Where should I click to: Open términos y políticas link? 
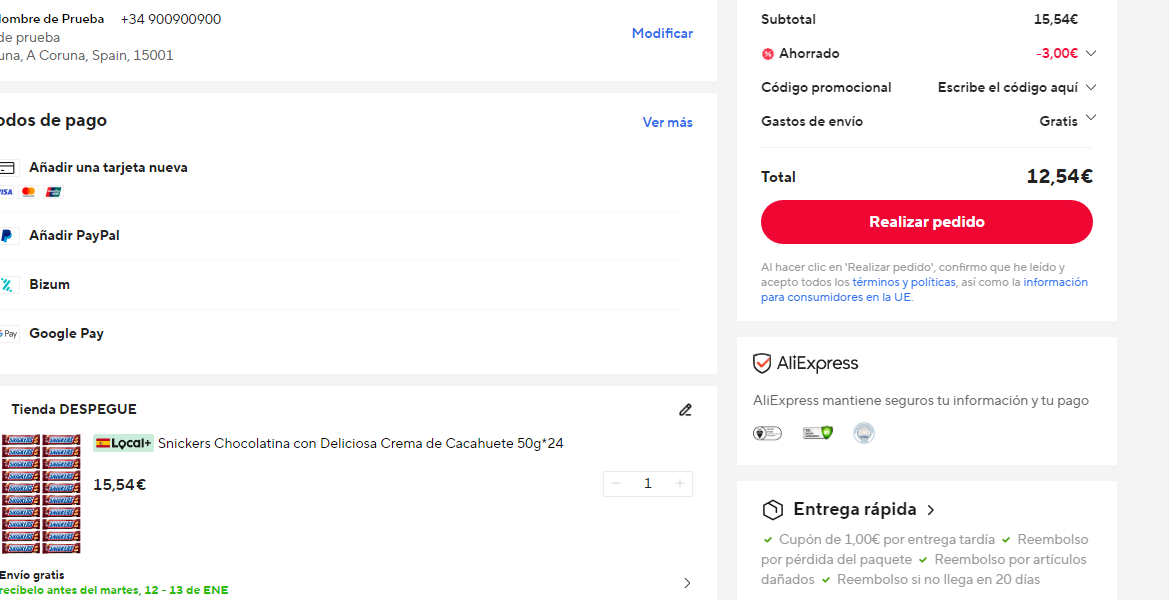pos(904,282)
